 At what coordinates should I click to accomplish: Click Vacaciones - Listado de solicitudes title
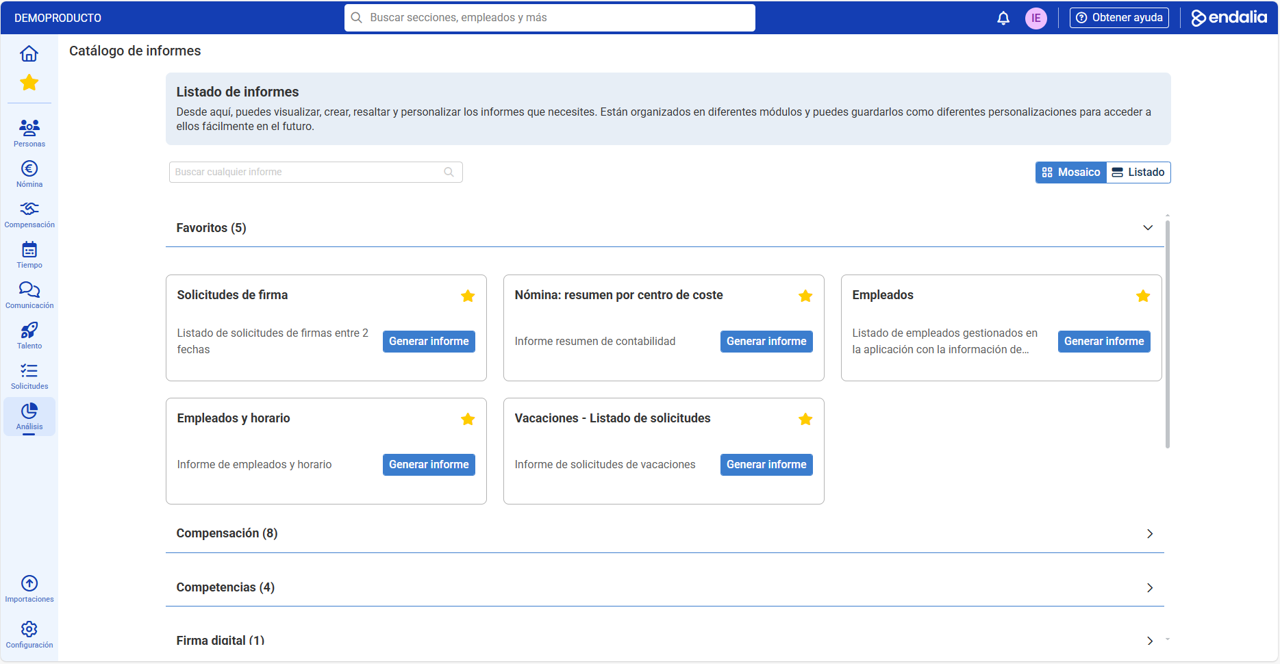(612, 418)
